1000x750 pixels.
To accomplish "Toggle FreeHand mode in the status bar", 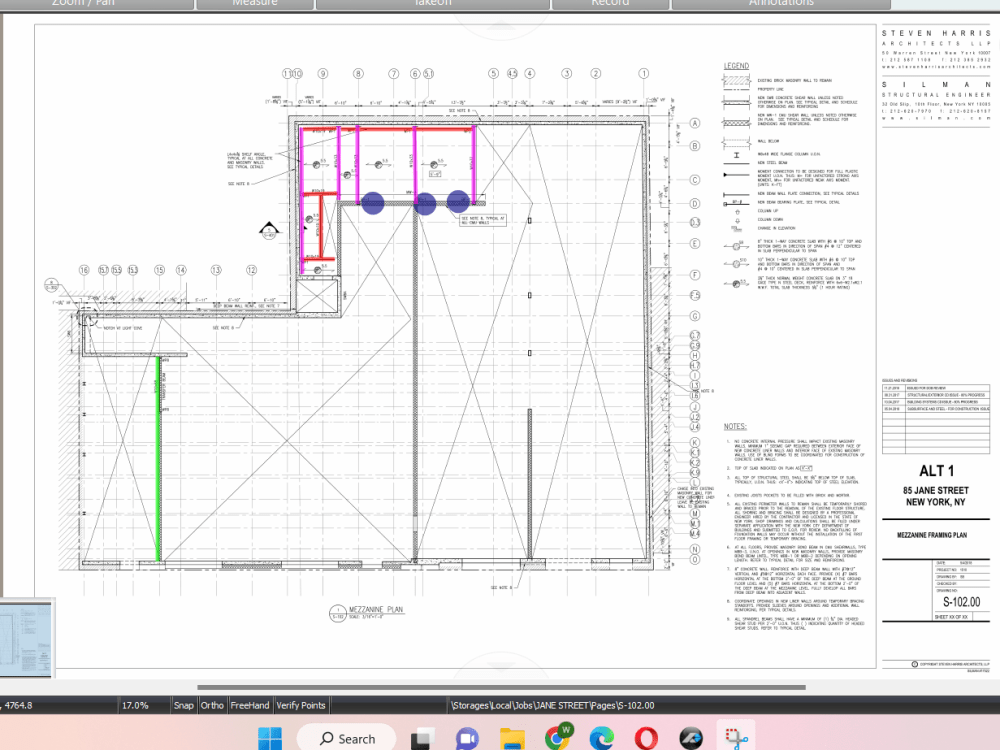I will tap(250, 705).
